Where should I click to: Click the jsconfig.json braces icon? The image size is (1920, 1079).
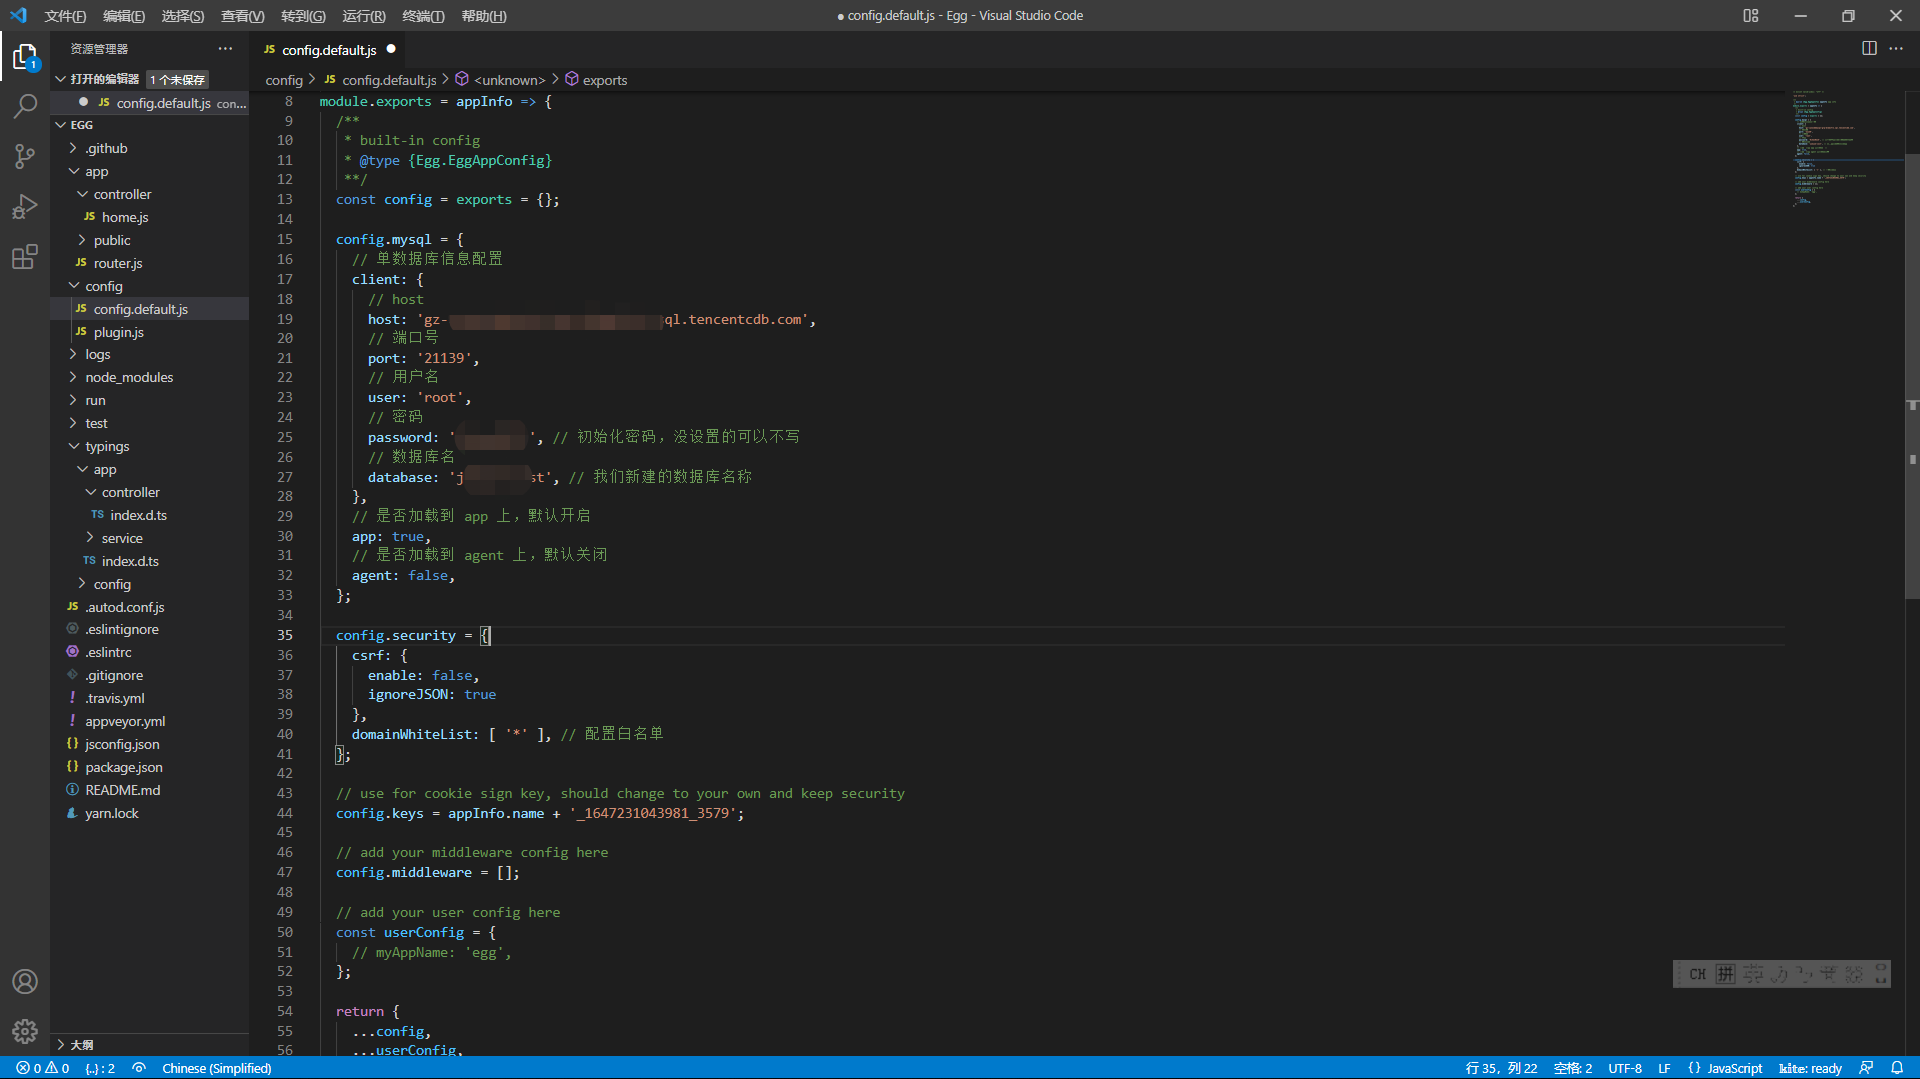click(x=72, y=743)
